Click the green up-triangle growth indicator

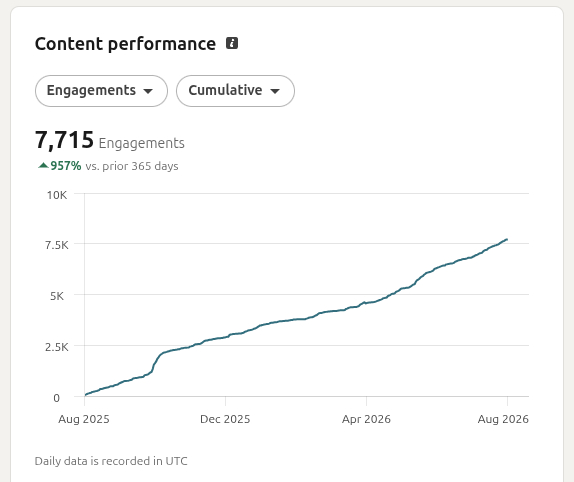(x=43, y=165)
